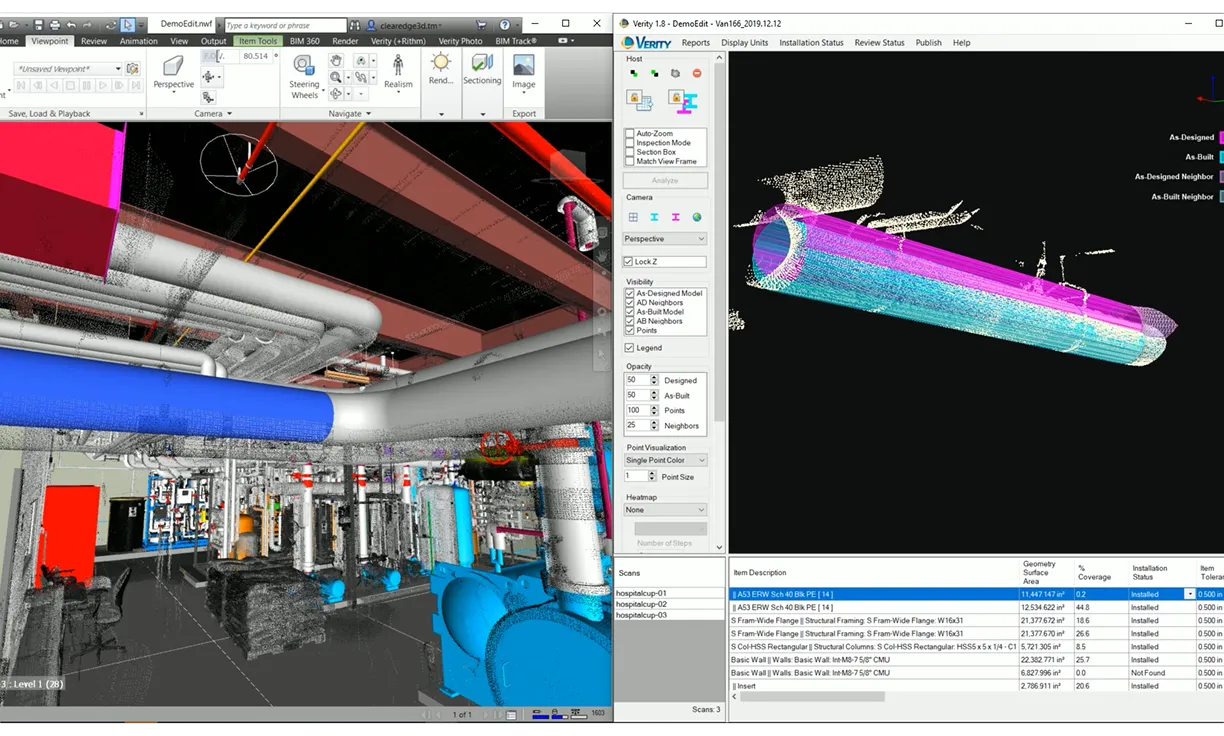This screenshot has height=736, width=1224.
Task: Uncheck the Lock Z checkbox
Action: pyautogui.click(x=629, y=262)
